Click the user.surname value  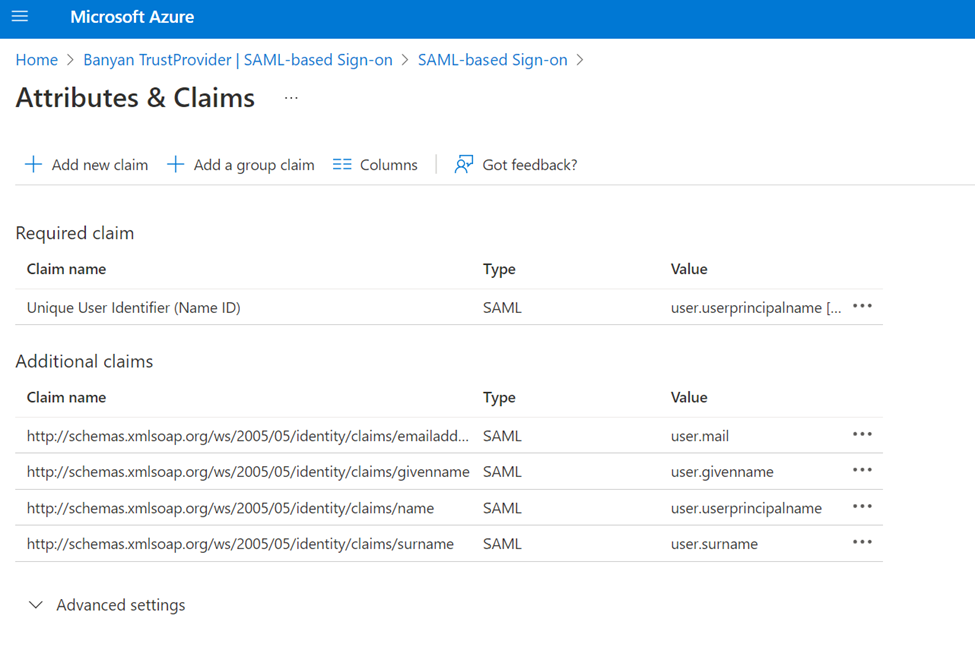coord(714,544)
